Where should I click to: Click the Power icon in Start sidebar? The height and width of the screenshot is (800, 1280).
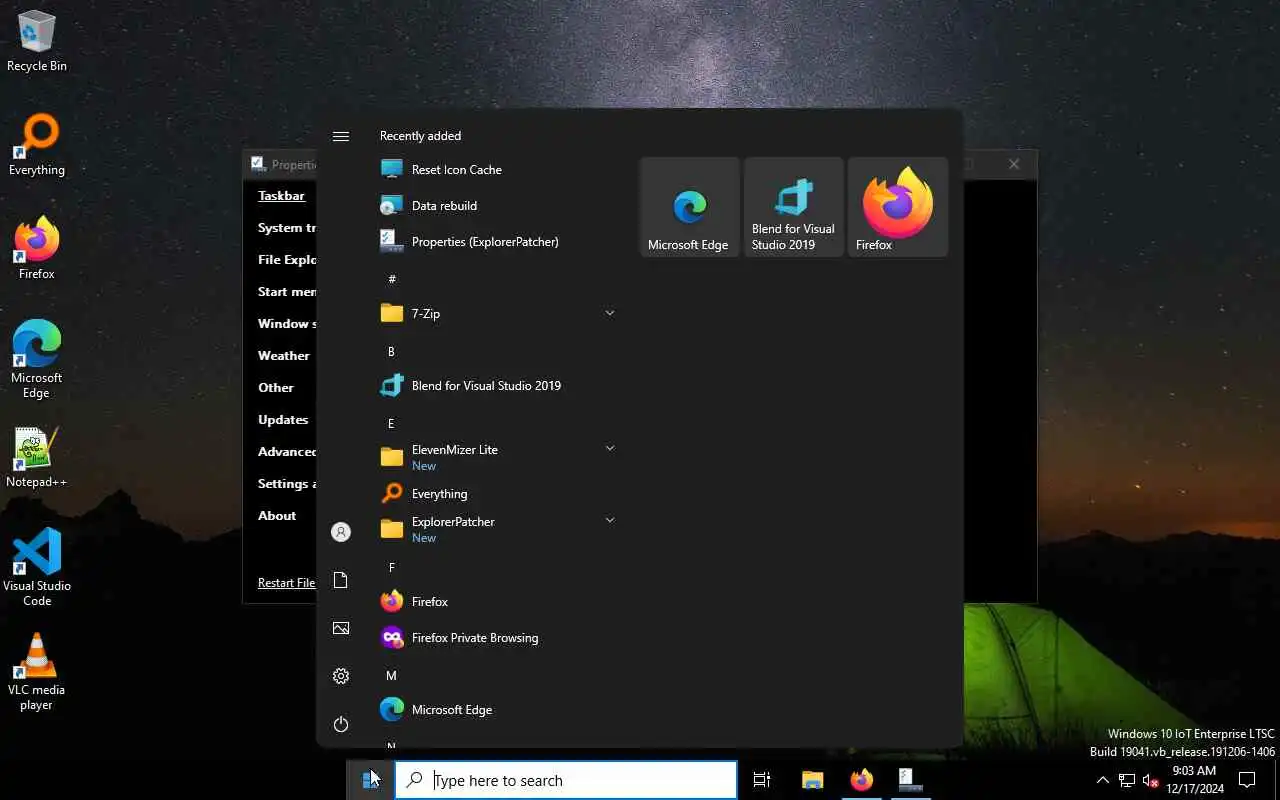tap(341, 724)
